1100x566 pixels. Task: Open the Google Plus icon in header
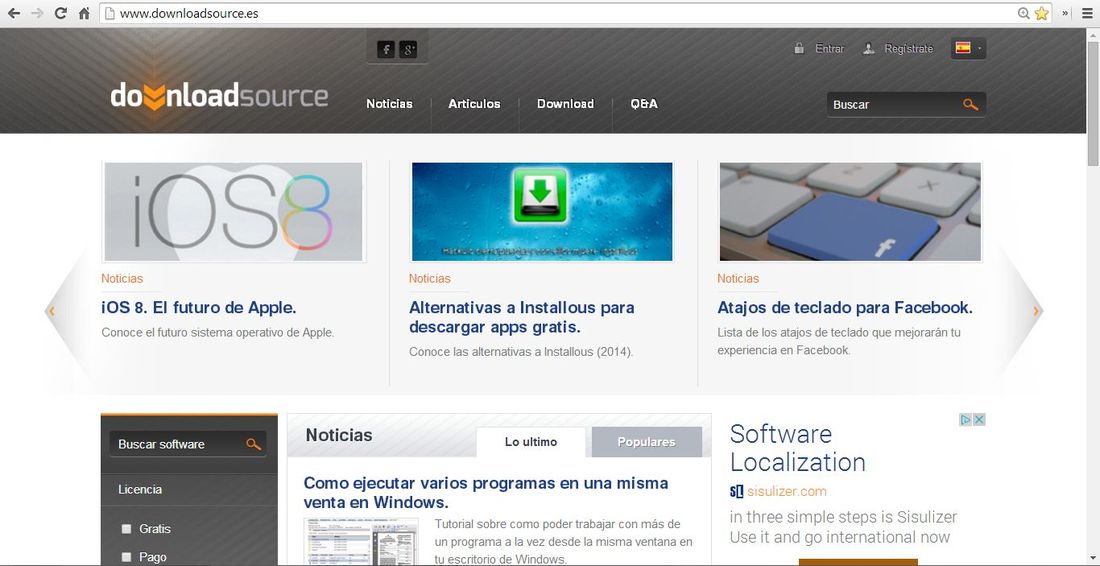408,49
